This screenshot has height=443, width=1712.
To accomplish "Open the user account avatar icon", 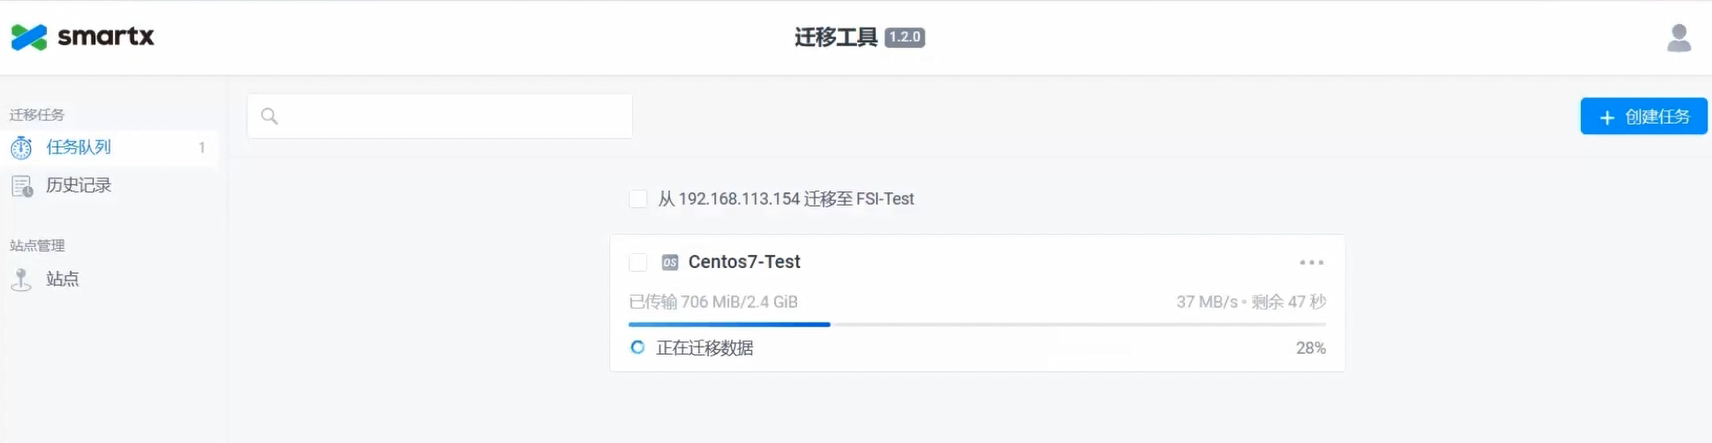I will (x=1679, y=38).
